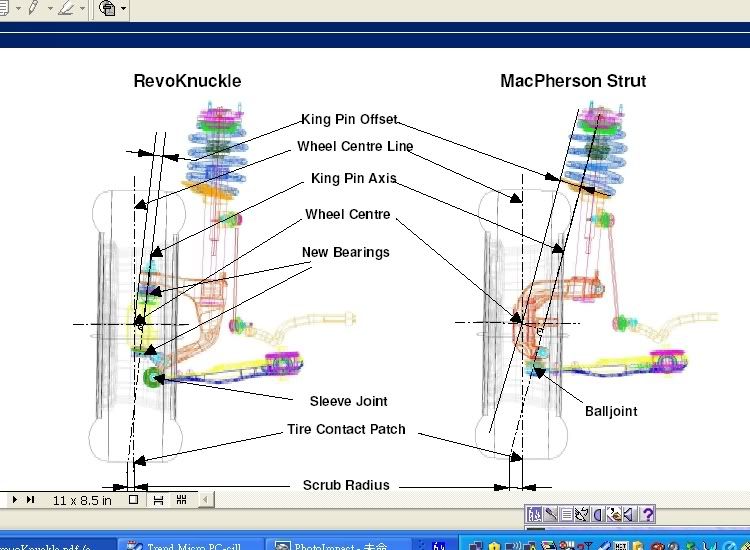This screenshot has width=750, height=550.
Task: Click the language bar icon in taskbar
Action: click(x=438, y=545)
